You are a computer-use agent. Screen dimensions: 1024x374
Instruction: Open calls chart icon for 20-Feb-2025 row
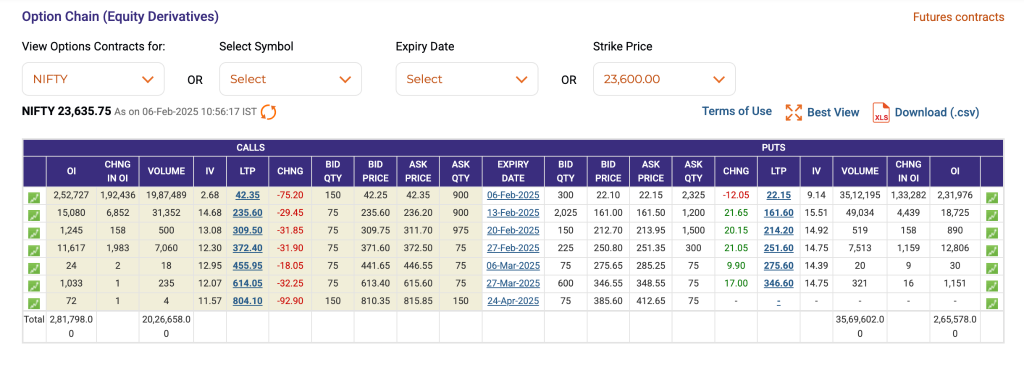[x=34, y=232]
